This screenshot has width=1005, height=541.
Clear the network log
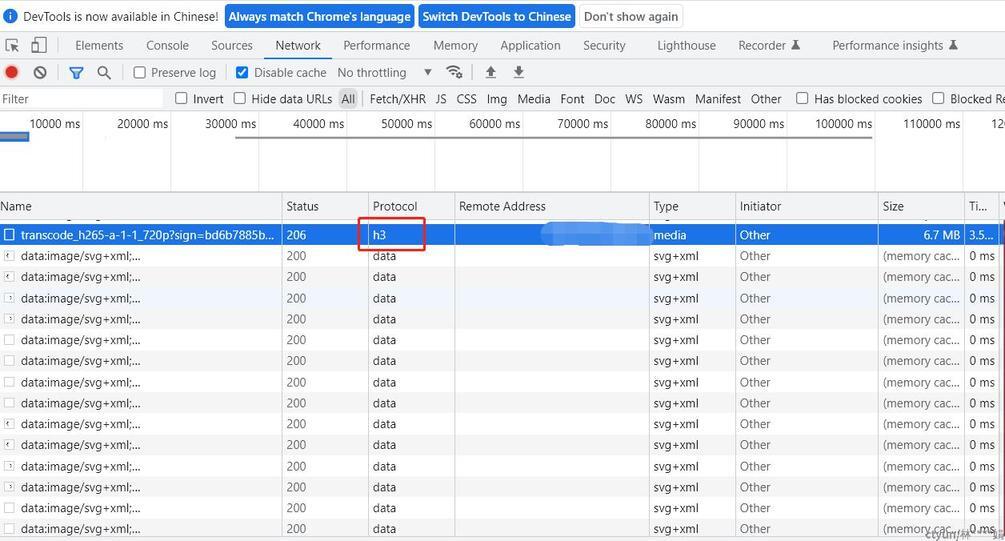pos(40,72)
